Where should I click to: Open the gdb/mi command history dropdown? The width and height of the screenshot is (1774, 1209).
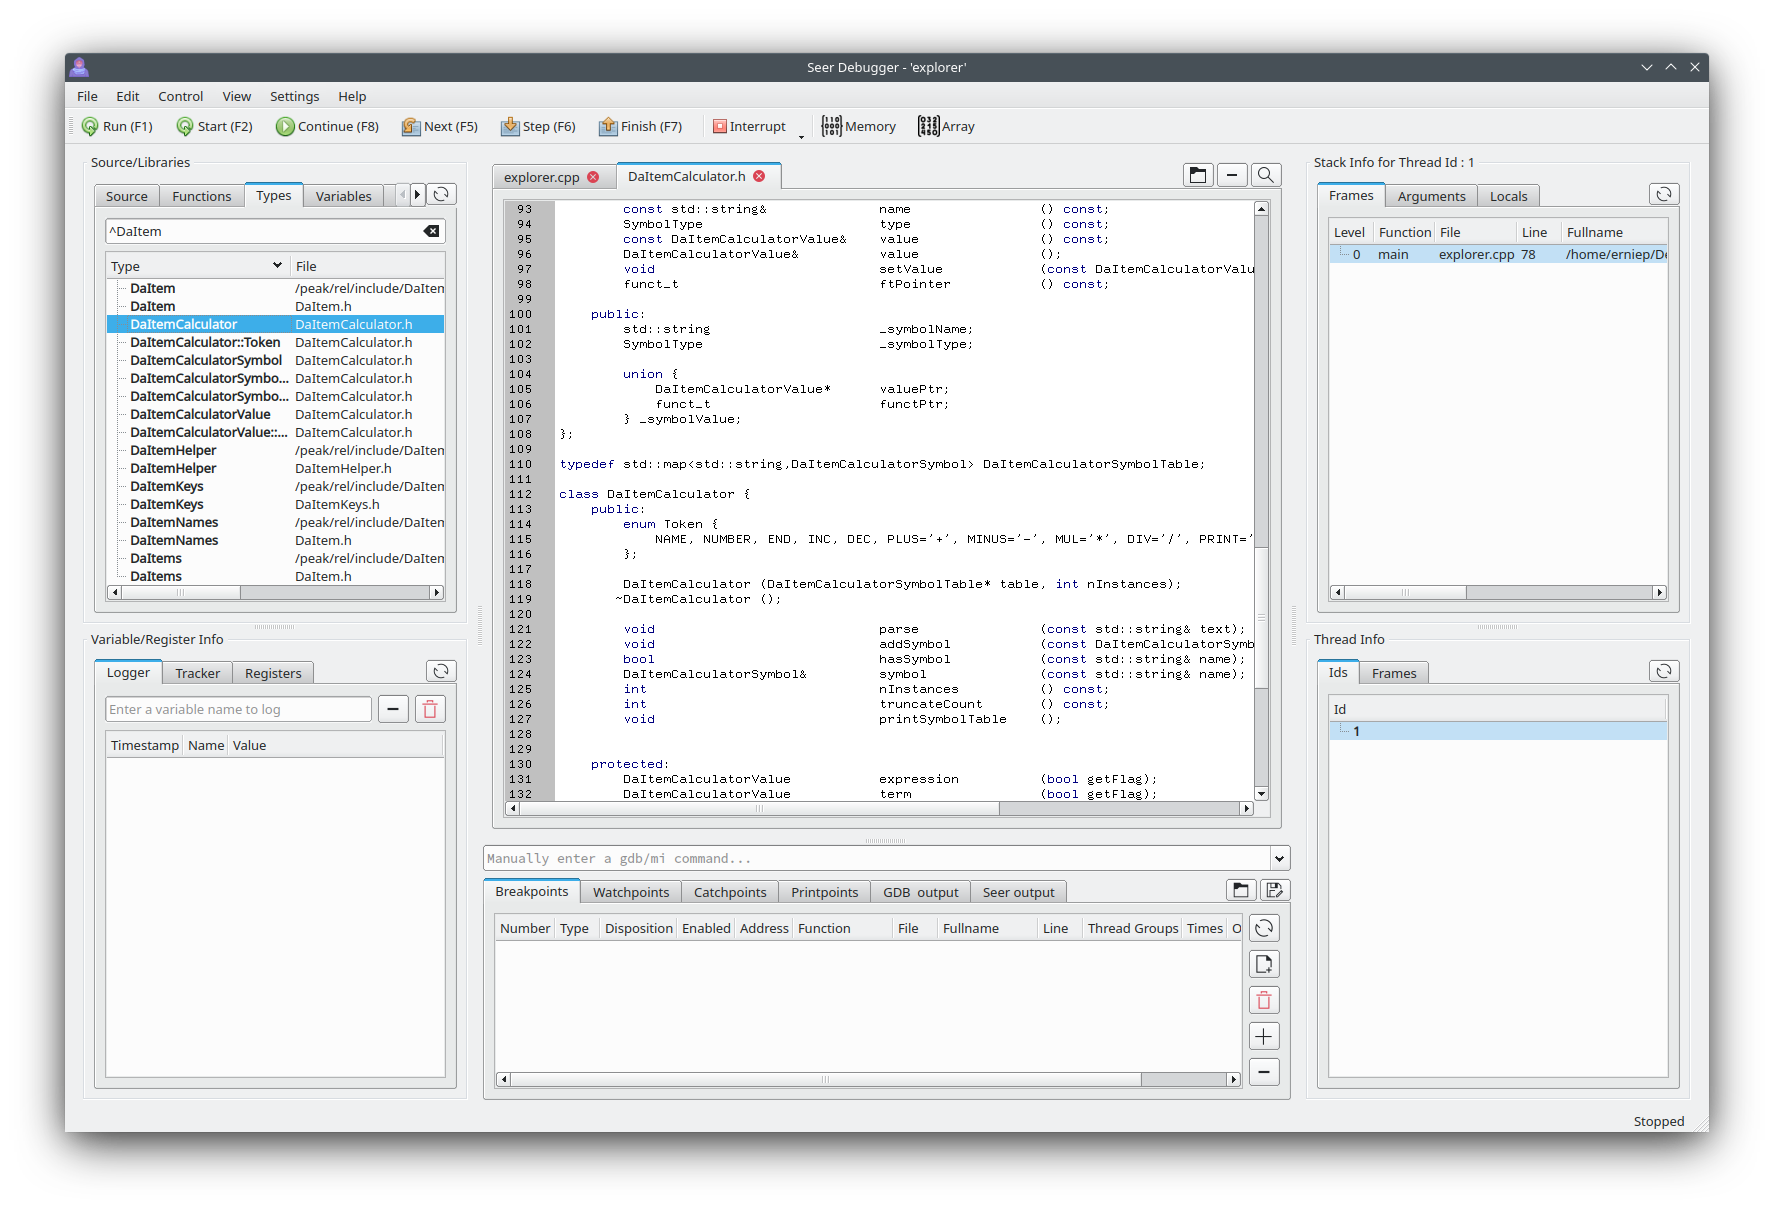(x=1278, y=859)
